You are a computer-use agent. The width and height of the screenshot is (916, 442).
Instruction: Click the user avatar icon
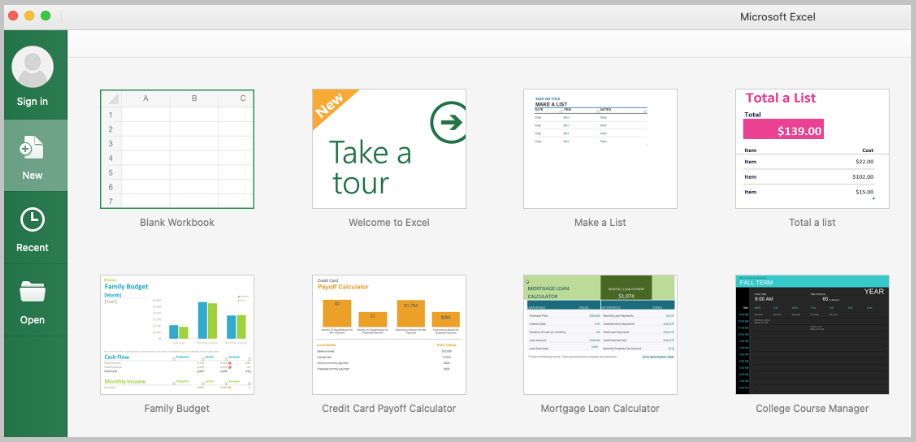[x=32, y=67]
